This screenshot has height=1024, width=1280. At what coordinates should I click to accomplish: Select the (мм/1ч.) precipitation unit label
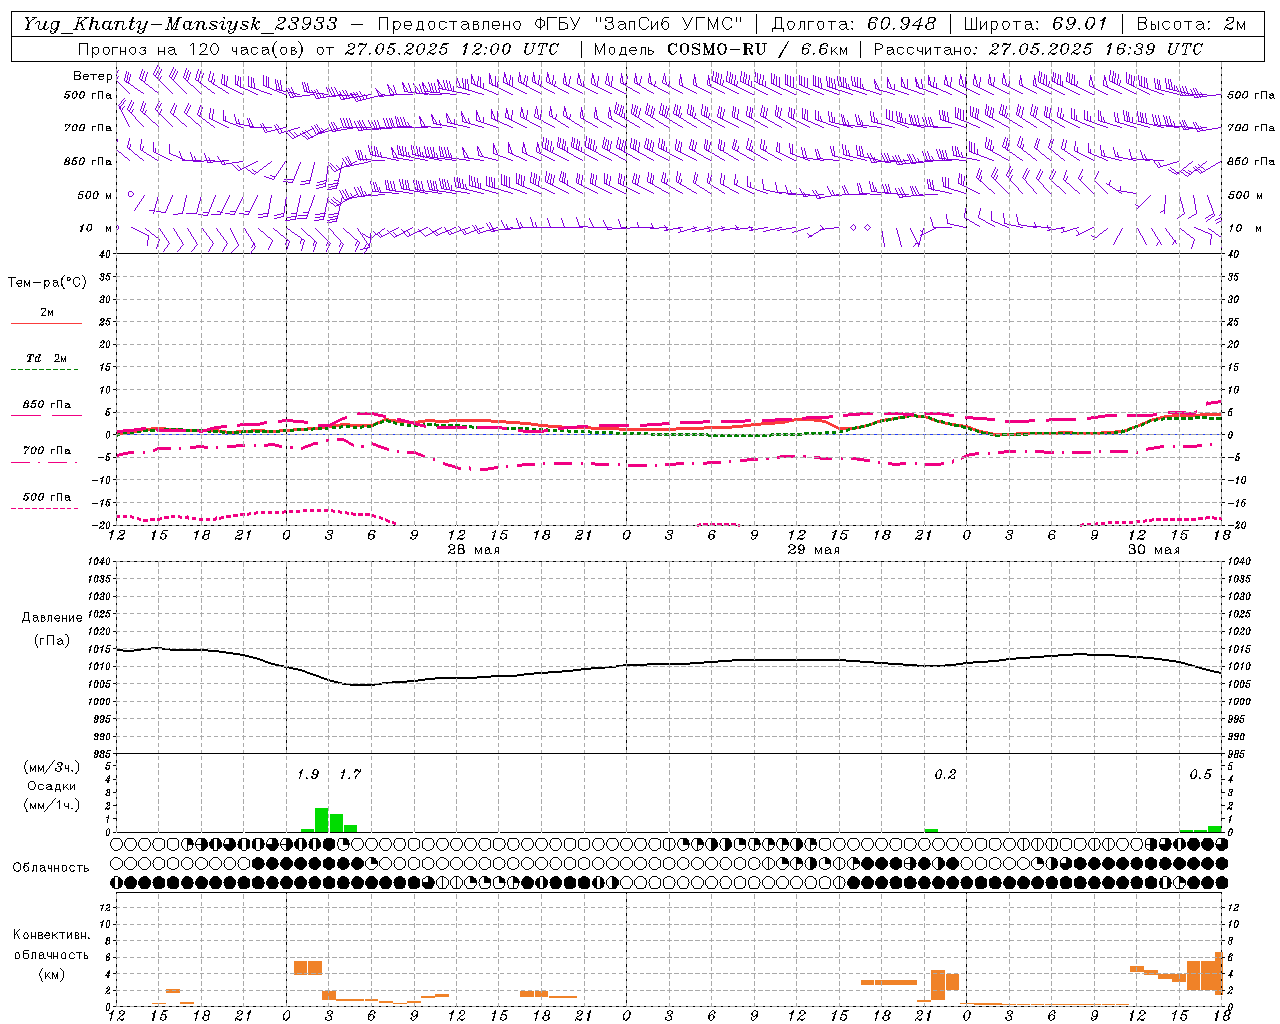coord(52,805)
